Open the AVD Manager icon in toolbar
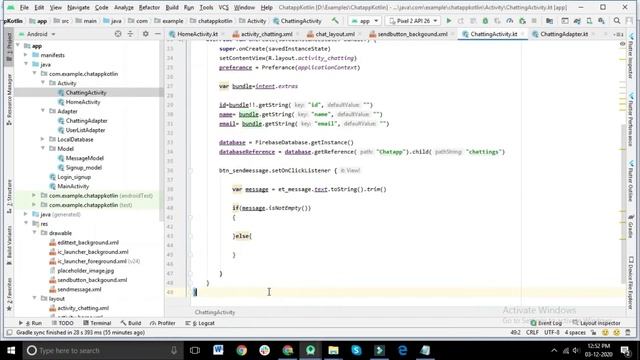Image resolution: width=640 pixels, height=360 pixels. click(x=589, y=21)
